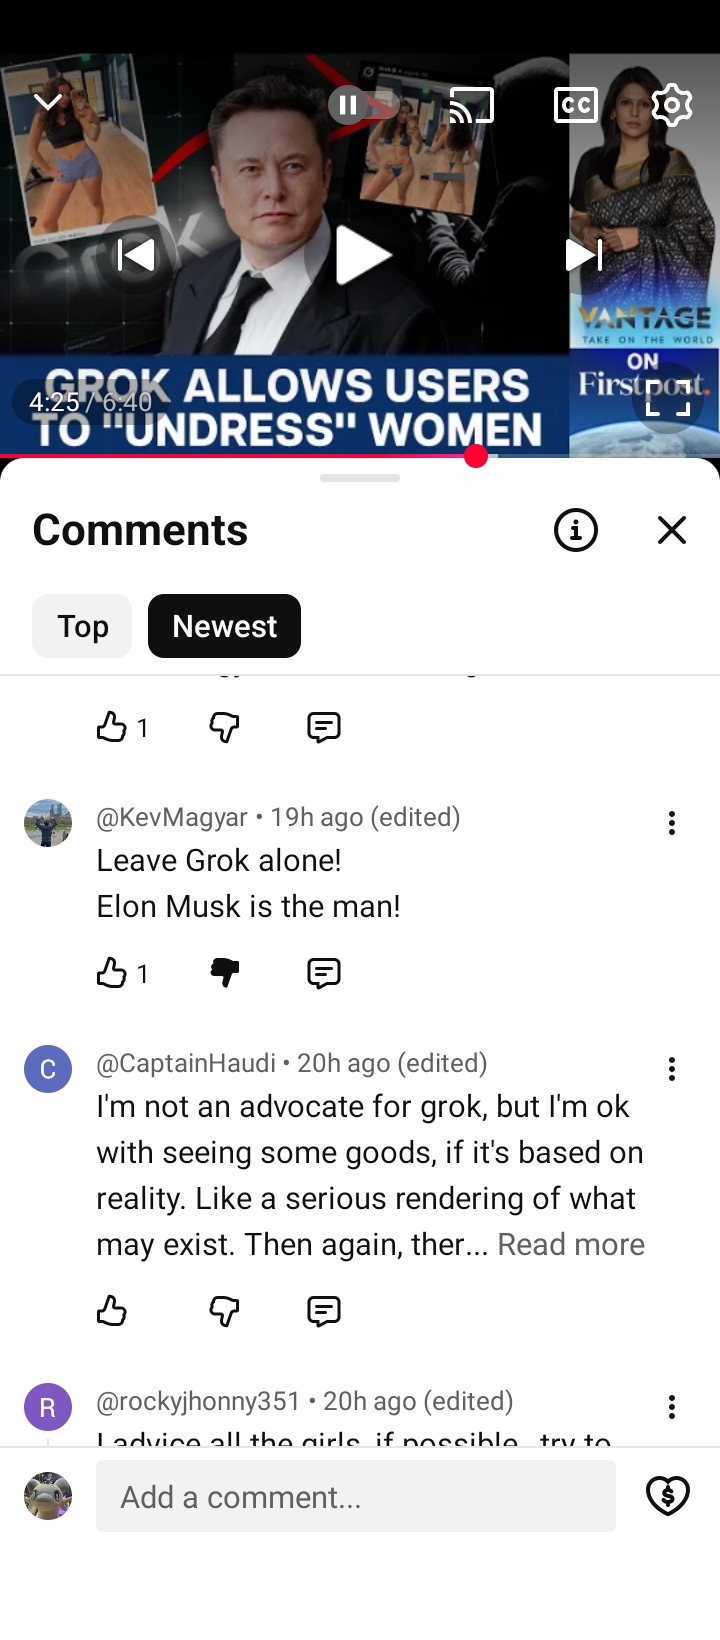Select the Newest comments tab
Viewport: 720px width, 1640px height.
(224, 626)
